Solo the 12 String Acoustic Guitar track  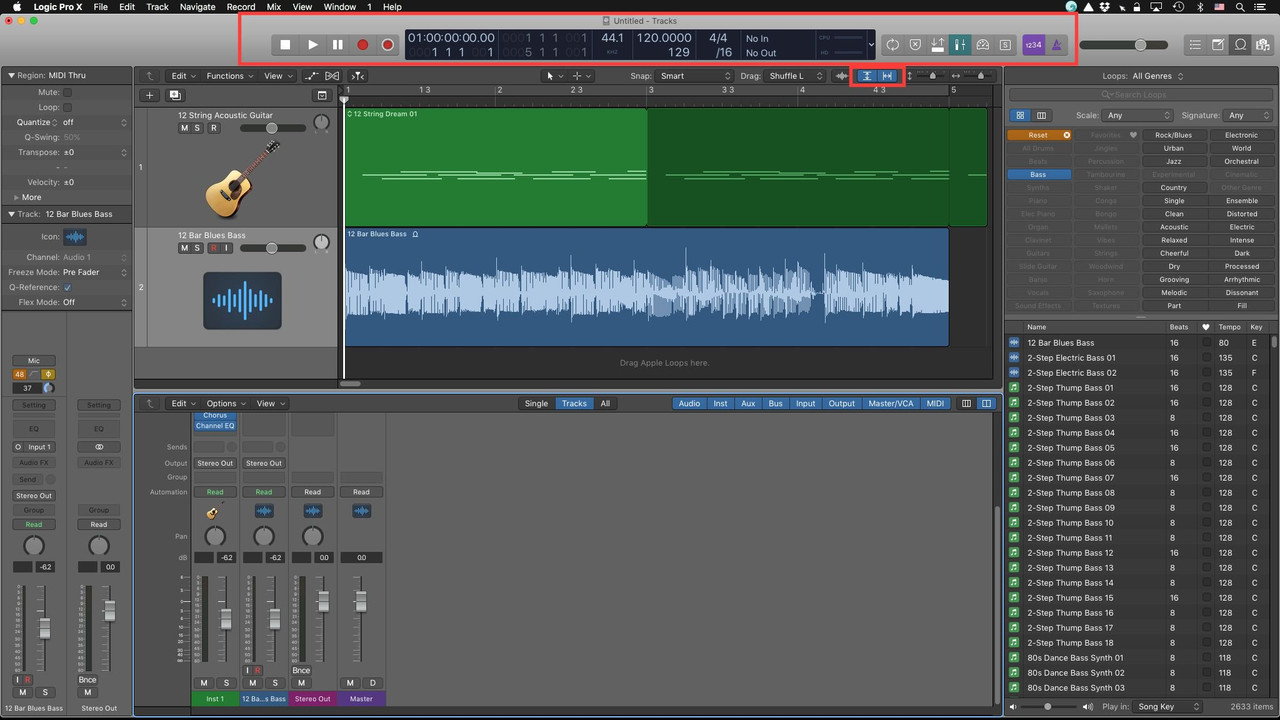pyautogui.click(x=197, y=129)
